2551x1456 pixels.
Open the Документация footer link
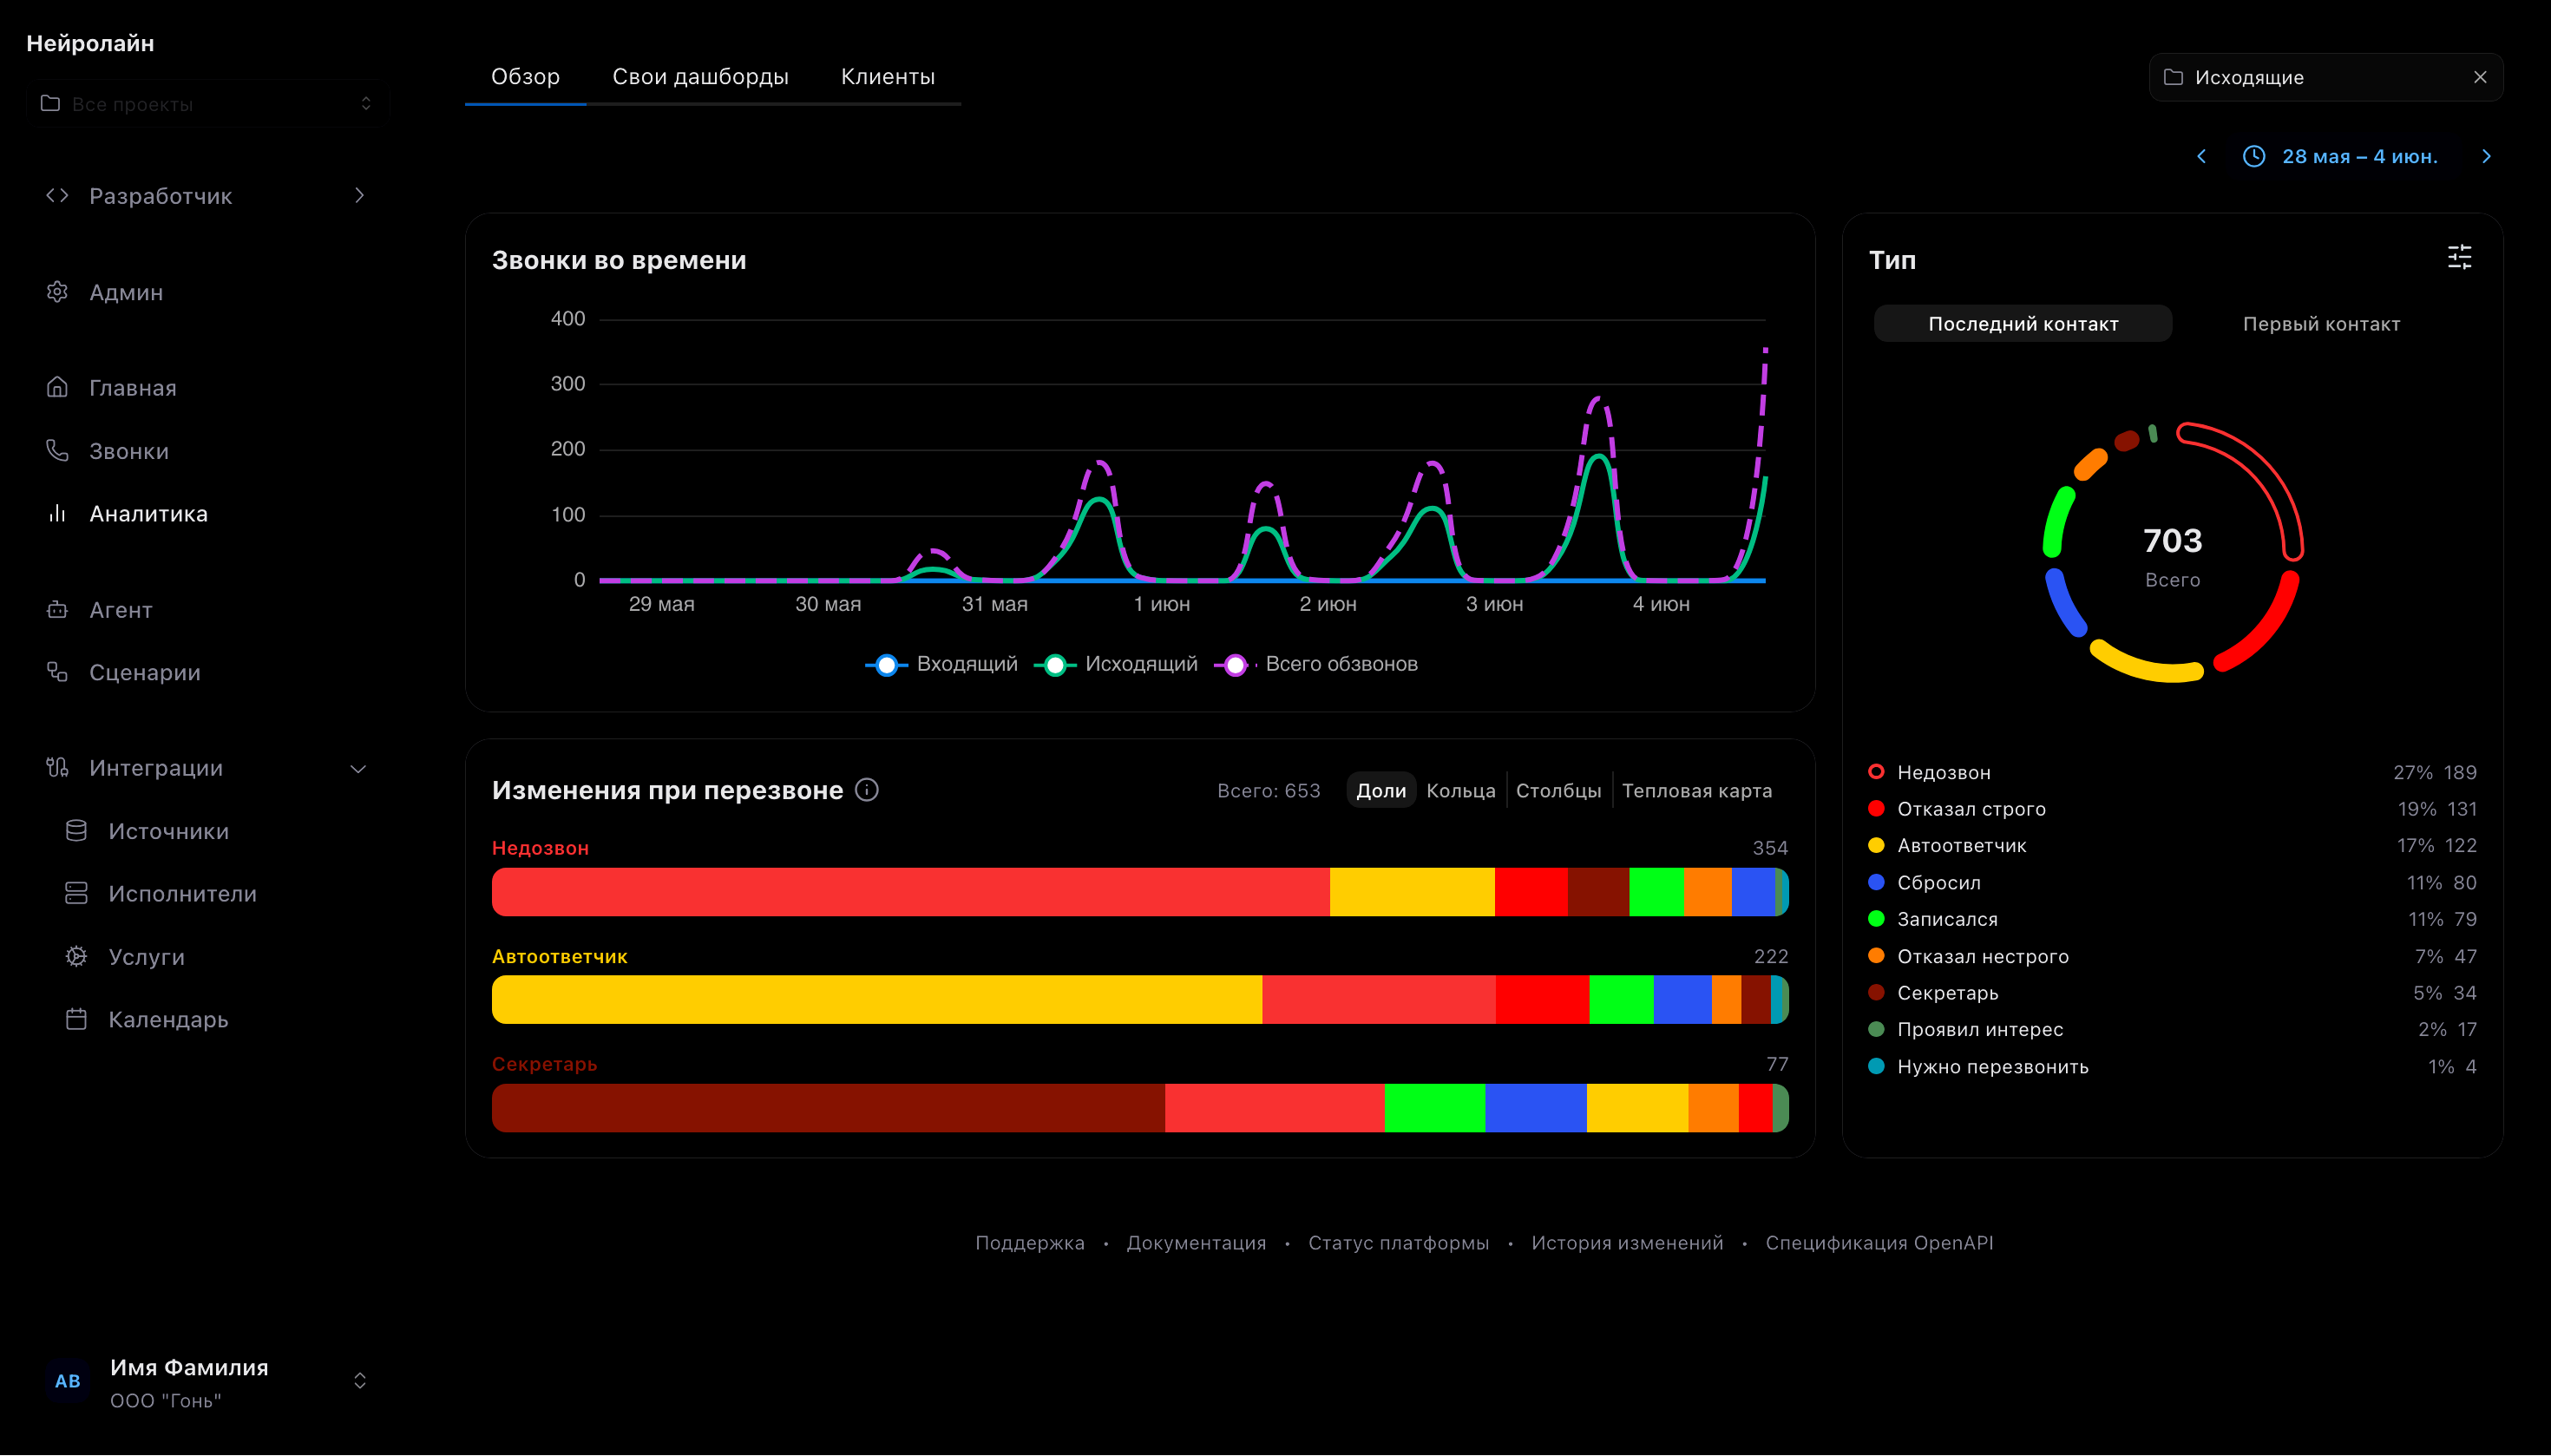1196,1243
